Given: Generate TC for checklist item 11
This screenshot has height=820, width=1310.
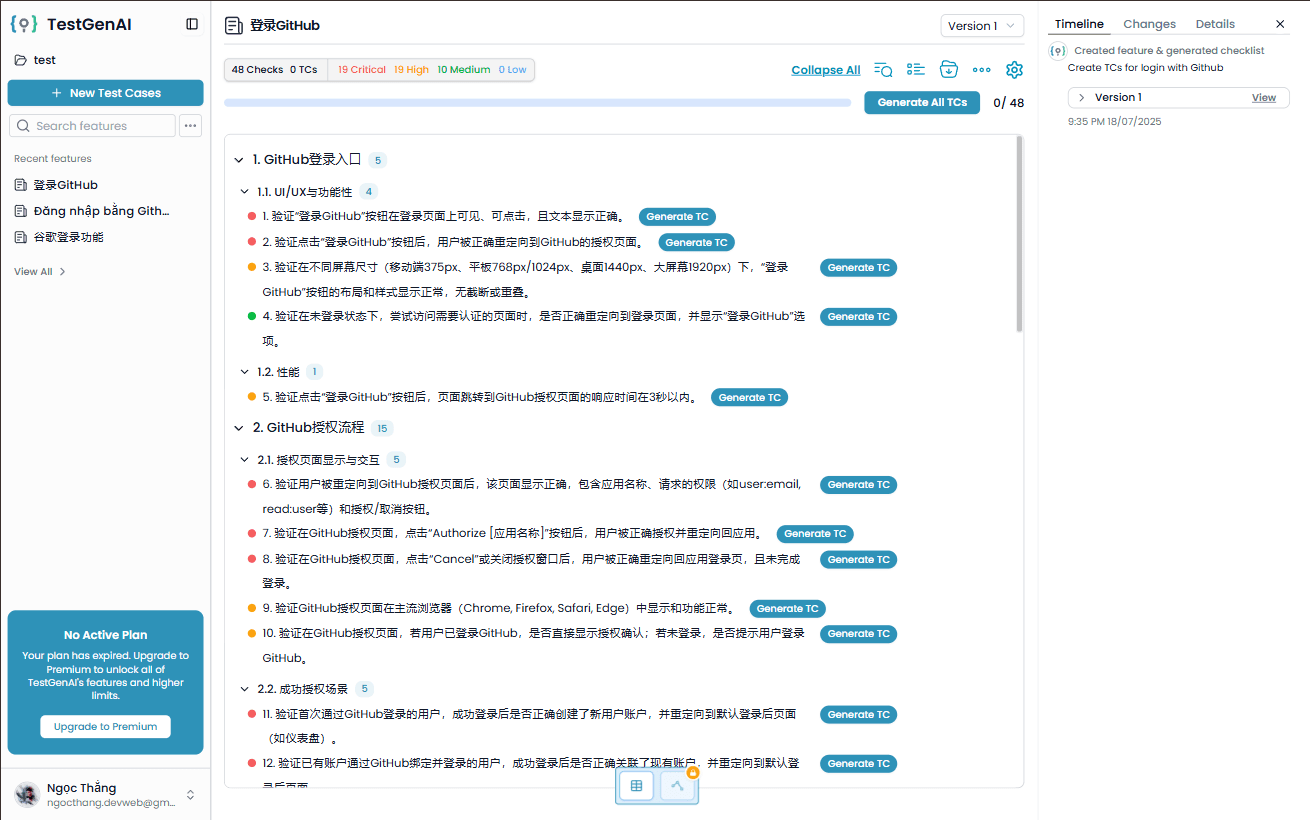Looking at the screenshot, I should [858, 715].
